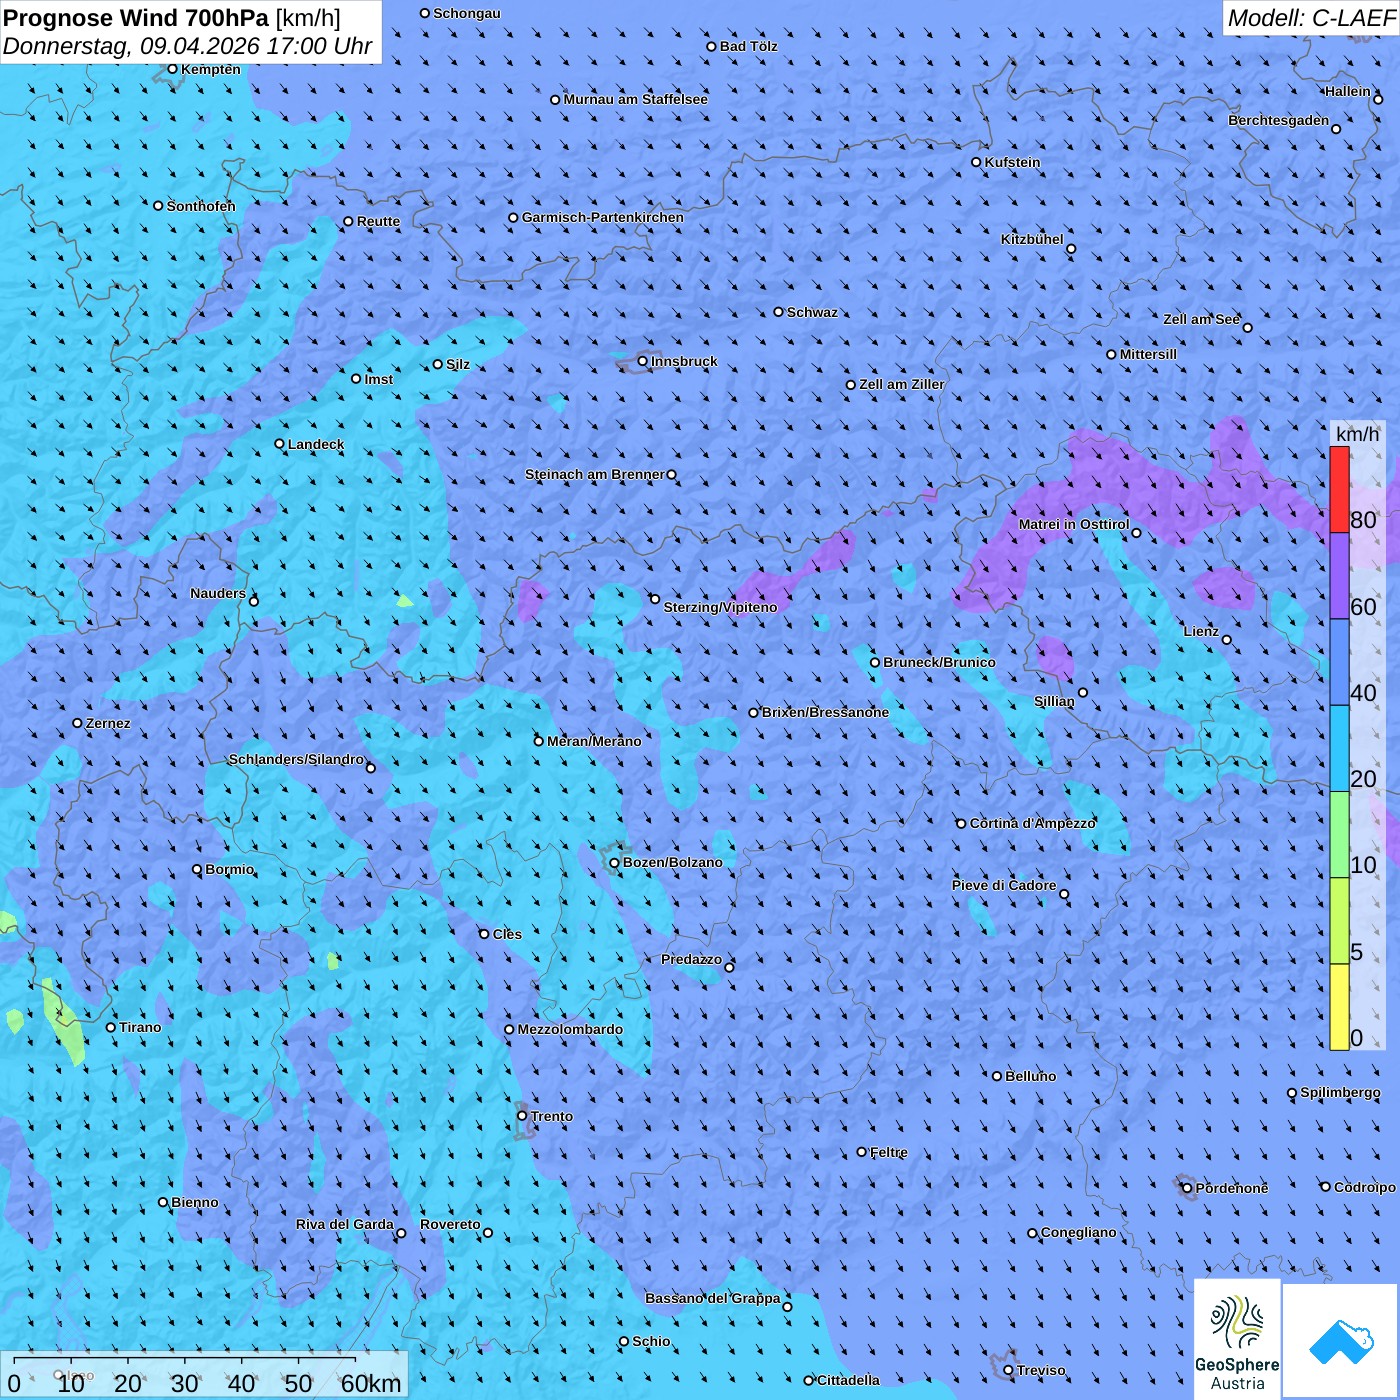Click the Riva del Garda label
The width and height of the screenshot is (1400, 1400).
[x=345, y=1224]
